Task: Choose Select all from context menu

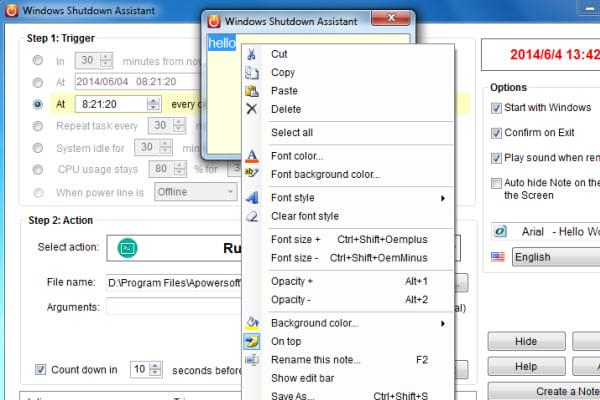Action: tap(292, 132)
